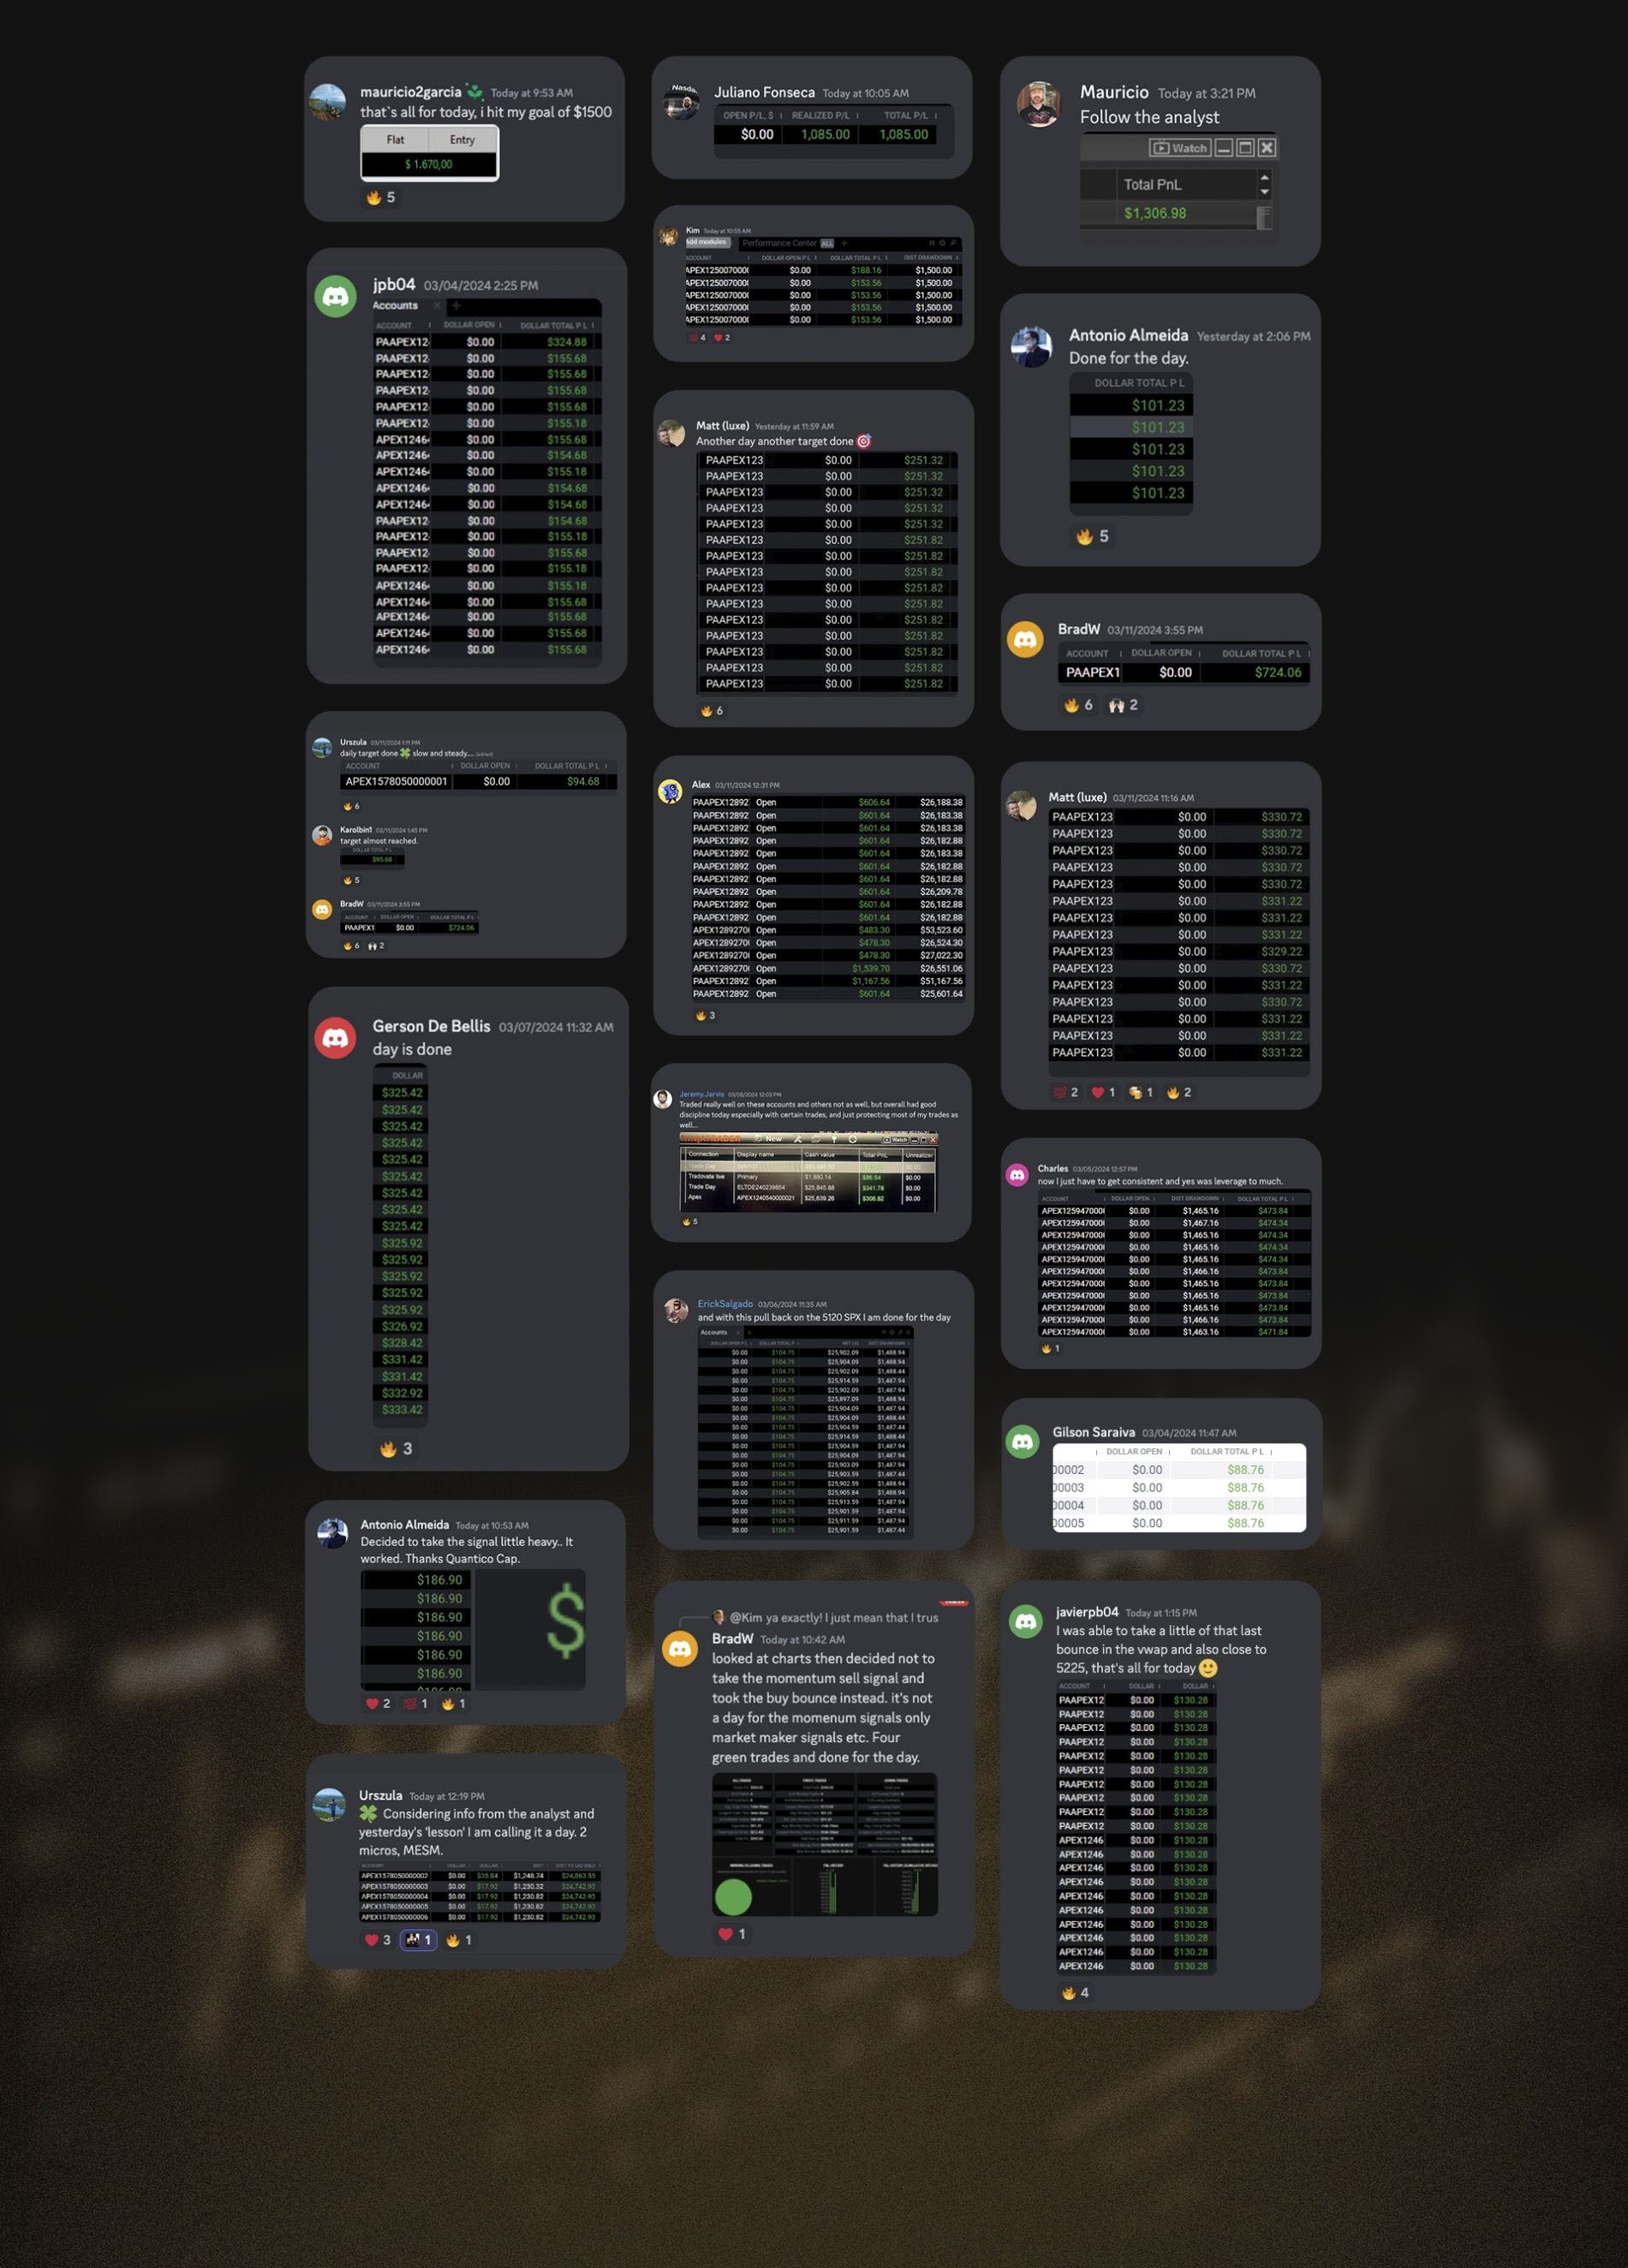Image resolution: width=1628 pixels, height=2268 pixels.
Task: Click Mauricio's profile photo avatar
Action: coord(1038,104)
